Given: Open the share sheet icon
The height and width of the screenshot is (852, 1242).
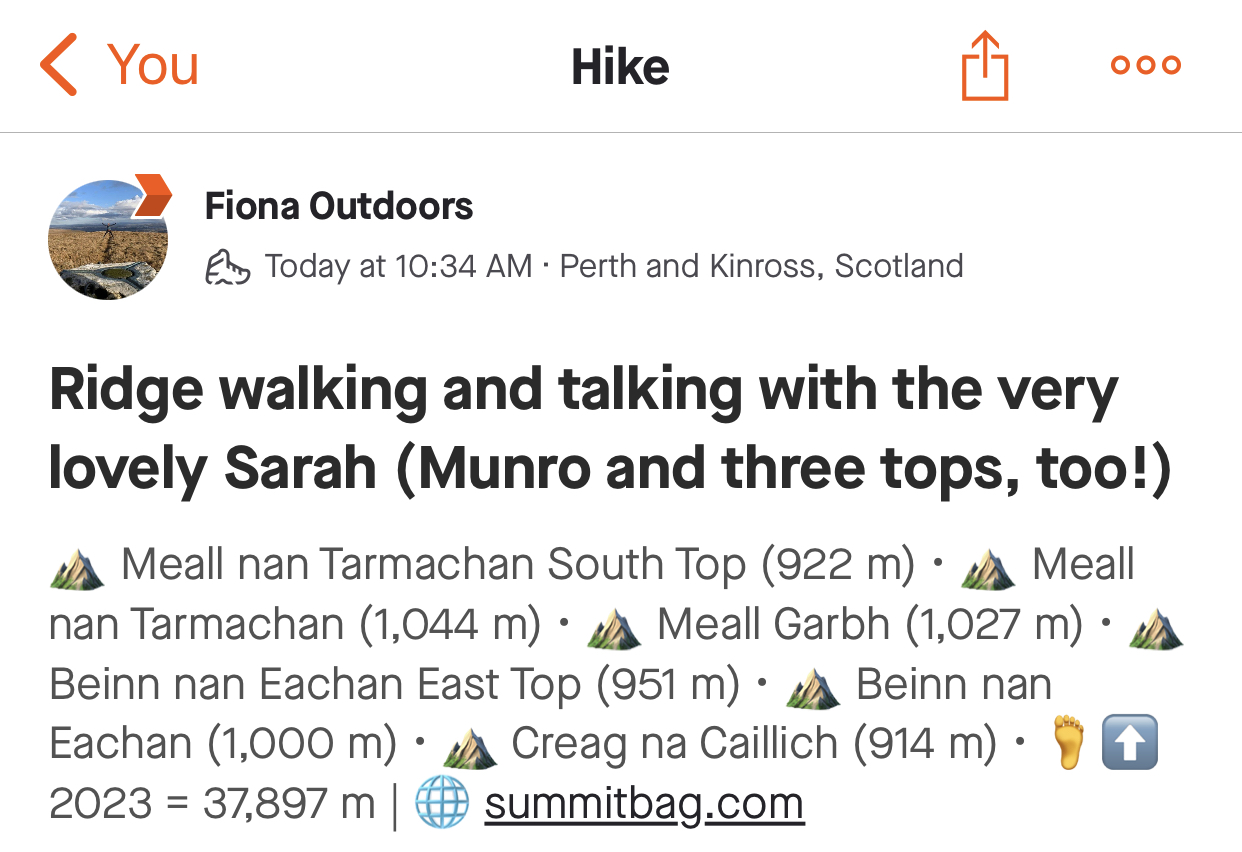Looking at the screenshot, I should [985, 66].
